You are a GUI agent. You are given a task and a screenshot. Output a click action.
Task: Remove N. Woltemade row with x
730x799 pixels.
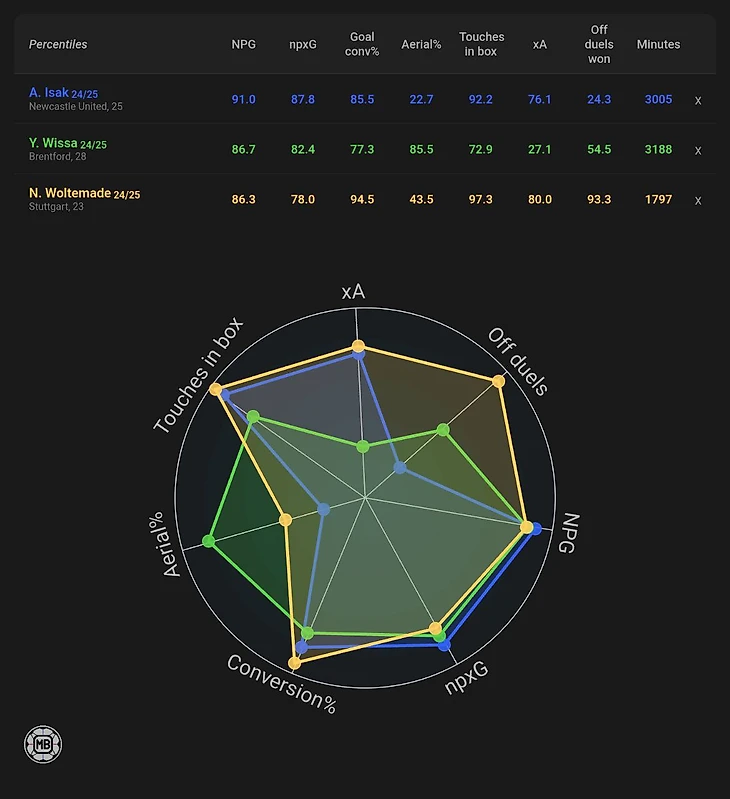(698, 200)
